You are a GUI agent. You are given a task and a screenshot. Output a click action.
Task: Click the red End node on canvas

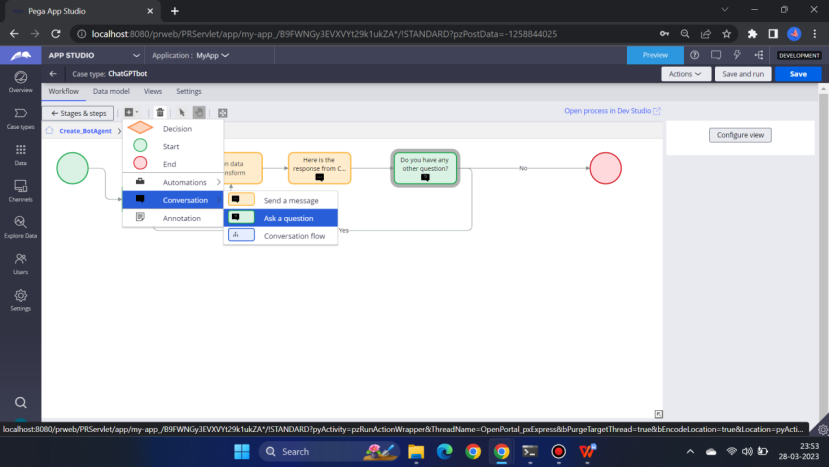[x=606, y=168]
